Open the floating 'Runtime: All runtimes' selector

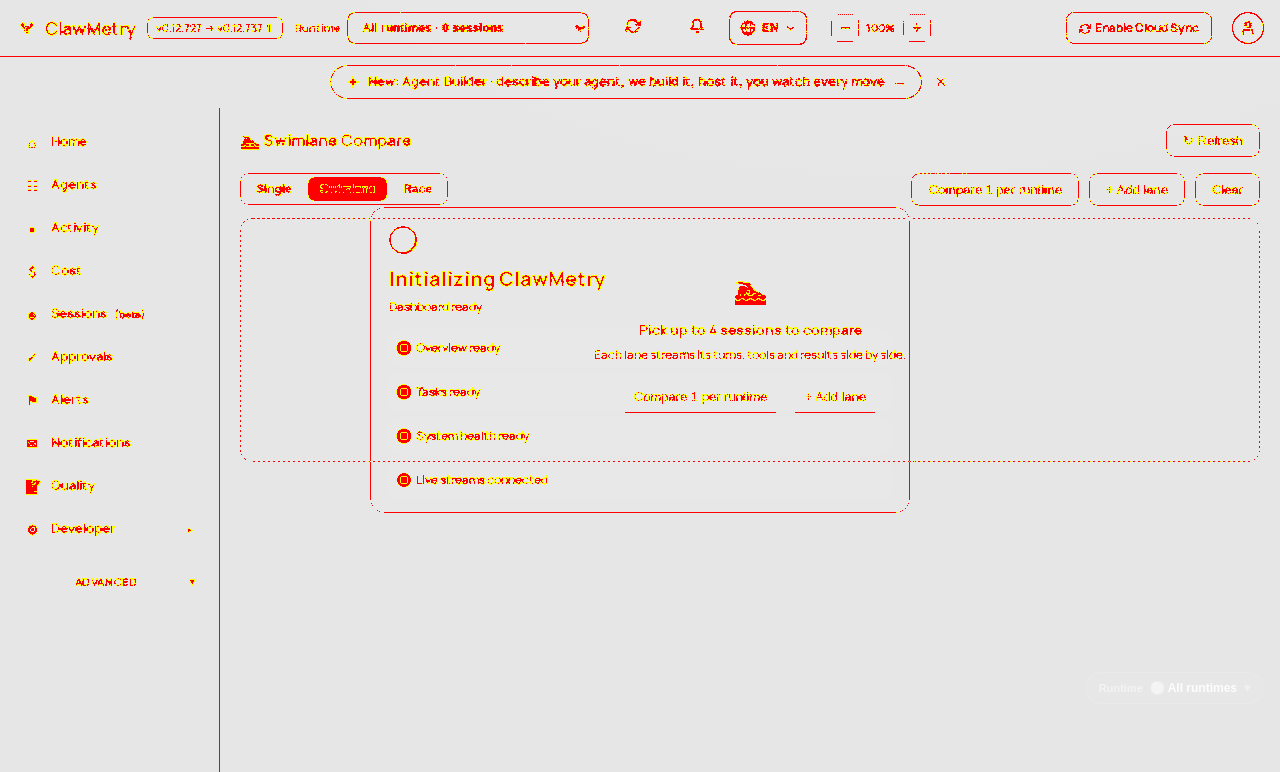pos(1174,688)
